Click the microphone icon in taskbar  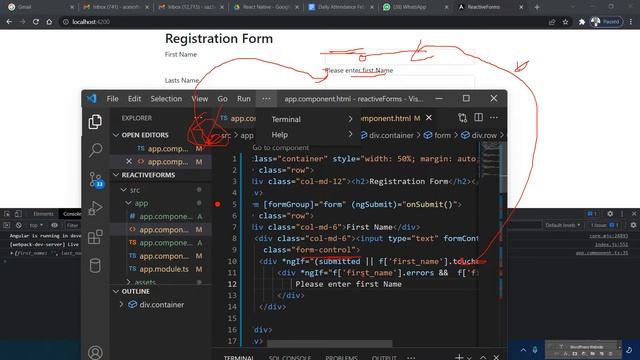pyautogui.click(x=535, y=350)
